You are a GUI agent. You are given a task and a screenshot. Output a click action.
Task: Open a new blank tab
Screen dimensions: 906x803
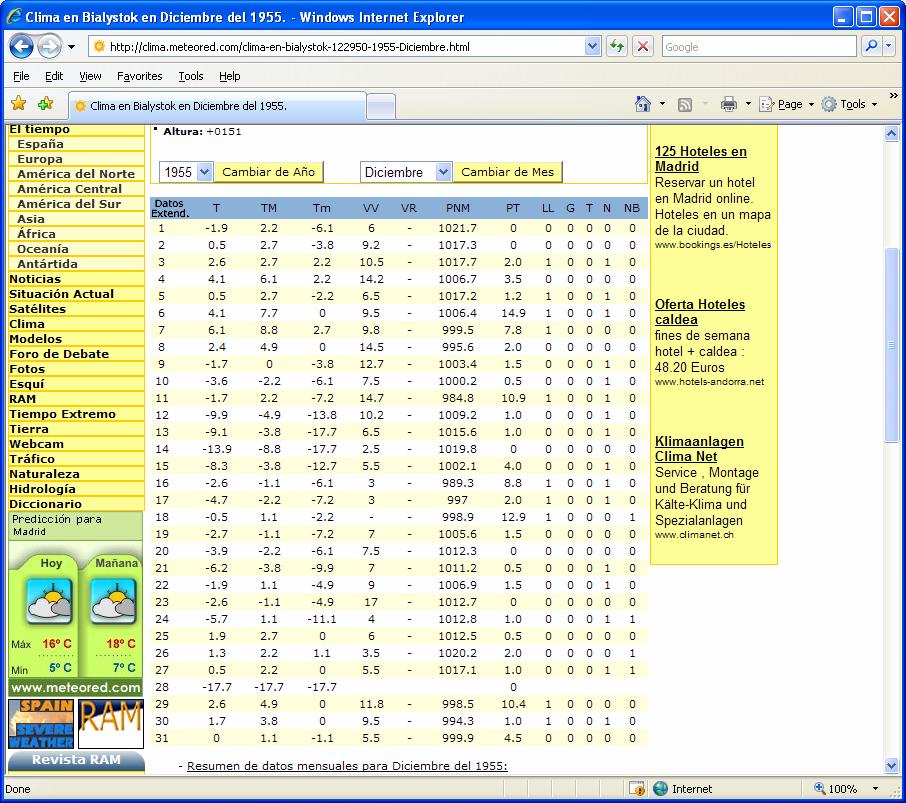pyautogui.click(x=381, y=106)
